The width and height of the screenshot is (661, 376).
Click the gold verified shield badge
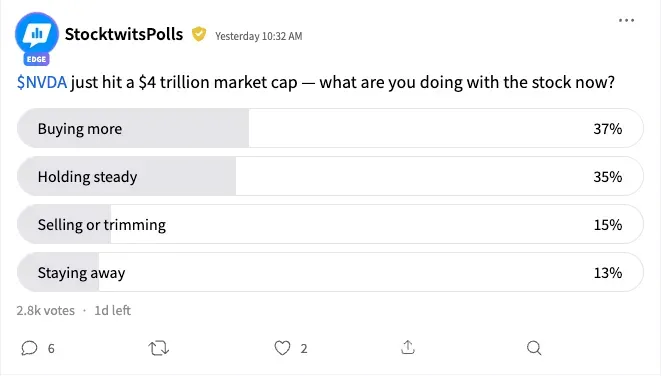[199, 34]
